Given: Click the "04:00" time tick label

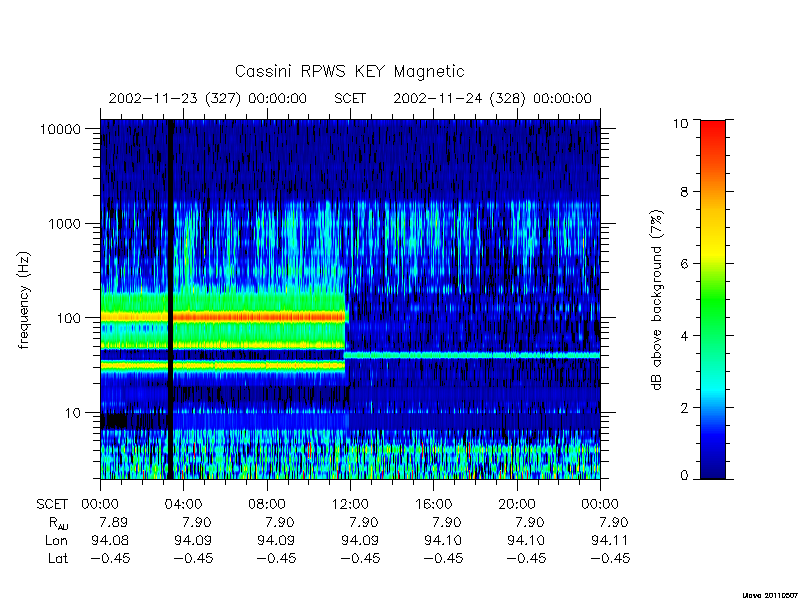Looking at the screenshot, I should pos(183,505).
